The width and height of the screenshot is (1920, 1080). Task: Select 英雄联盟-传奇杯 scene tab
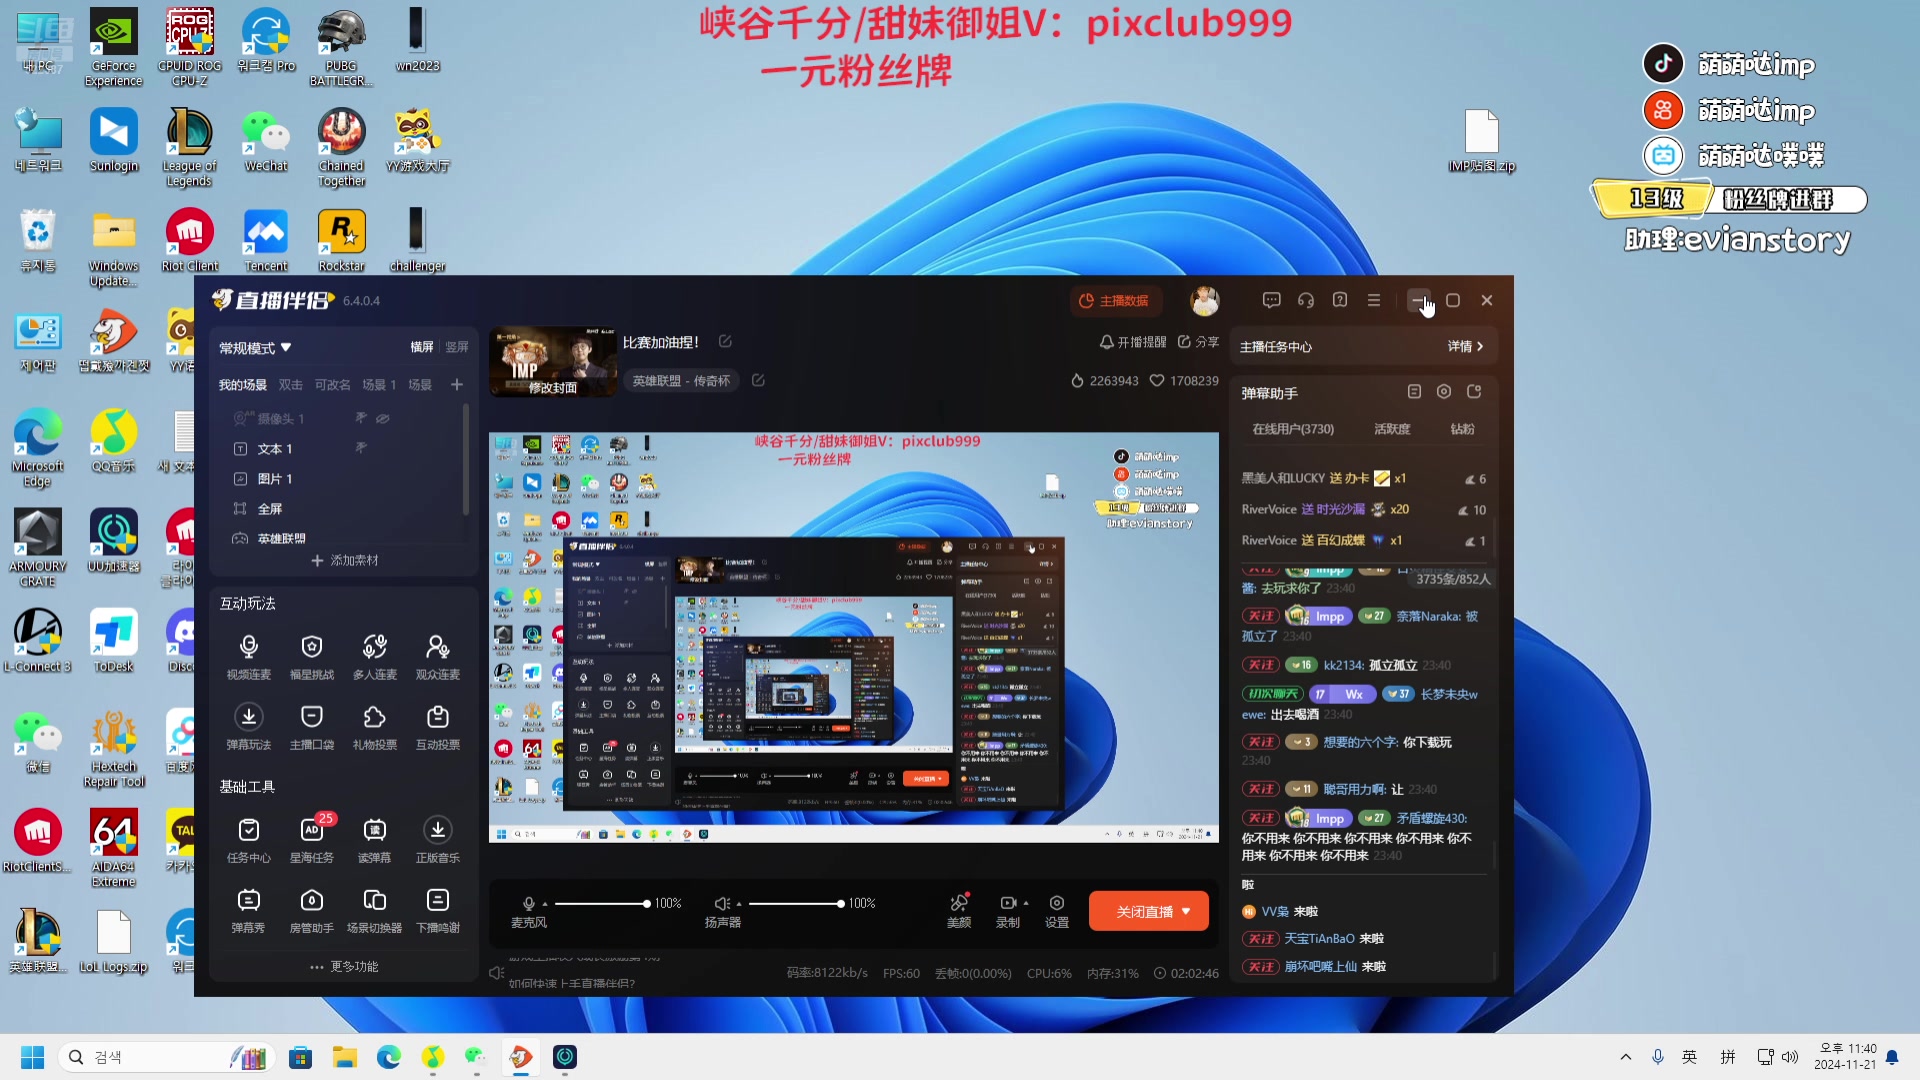(687, 381)
